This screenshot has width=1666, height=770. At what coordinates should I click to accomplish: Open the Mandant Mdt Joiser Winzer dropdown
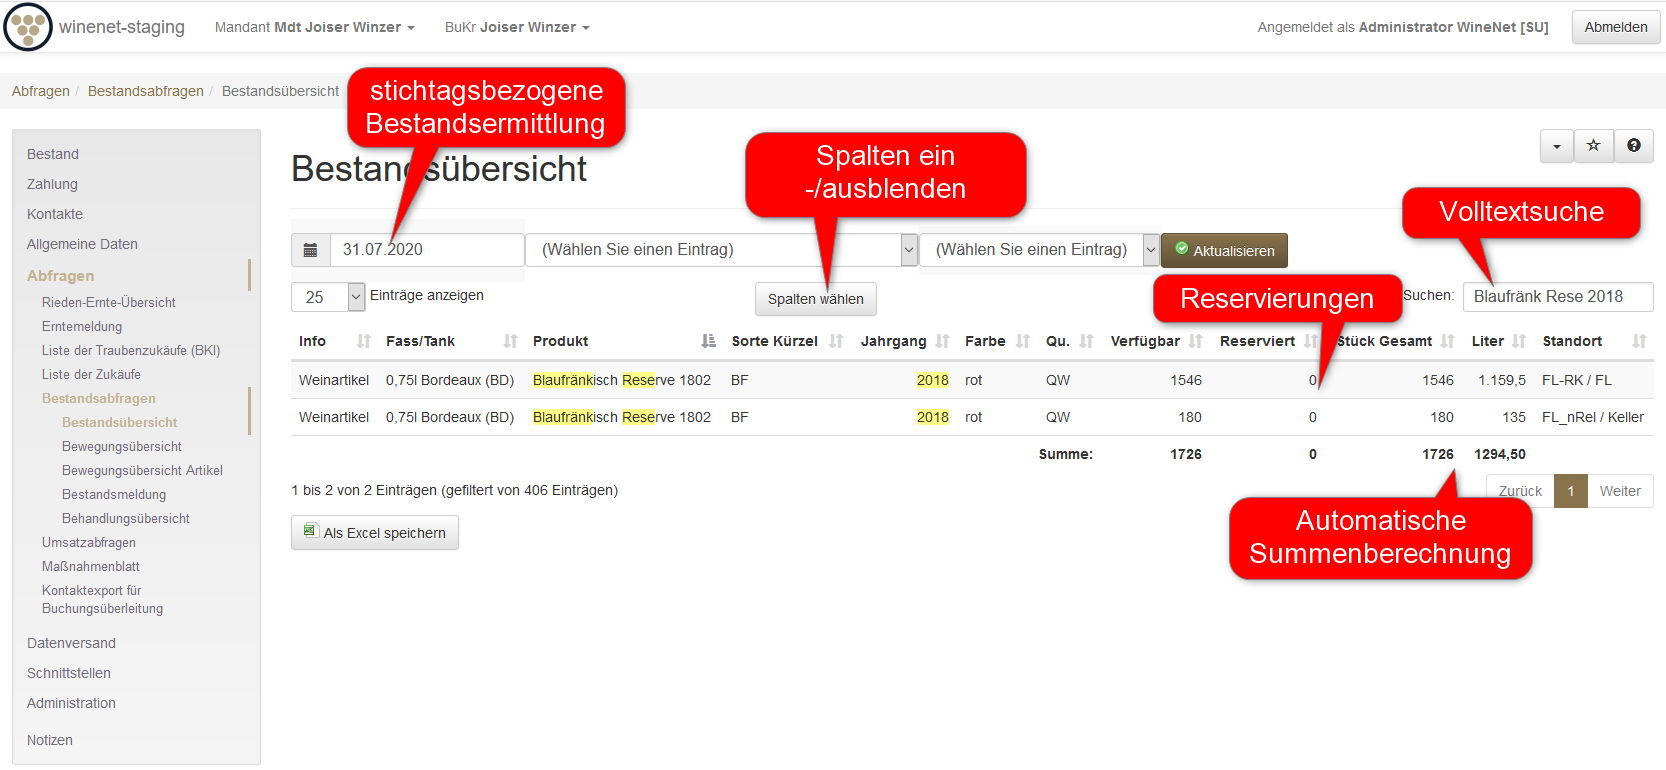coord(314,27)
